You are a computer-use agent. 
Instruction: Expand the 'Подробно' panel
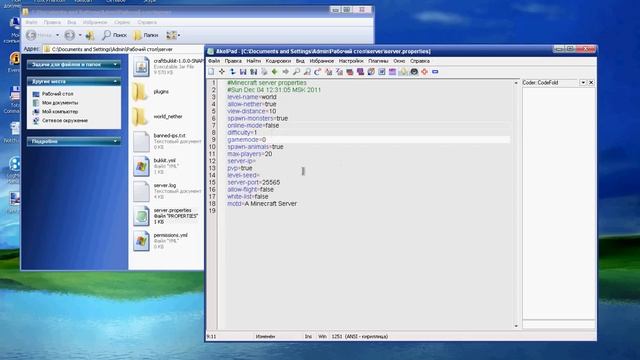115,141
